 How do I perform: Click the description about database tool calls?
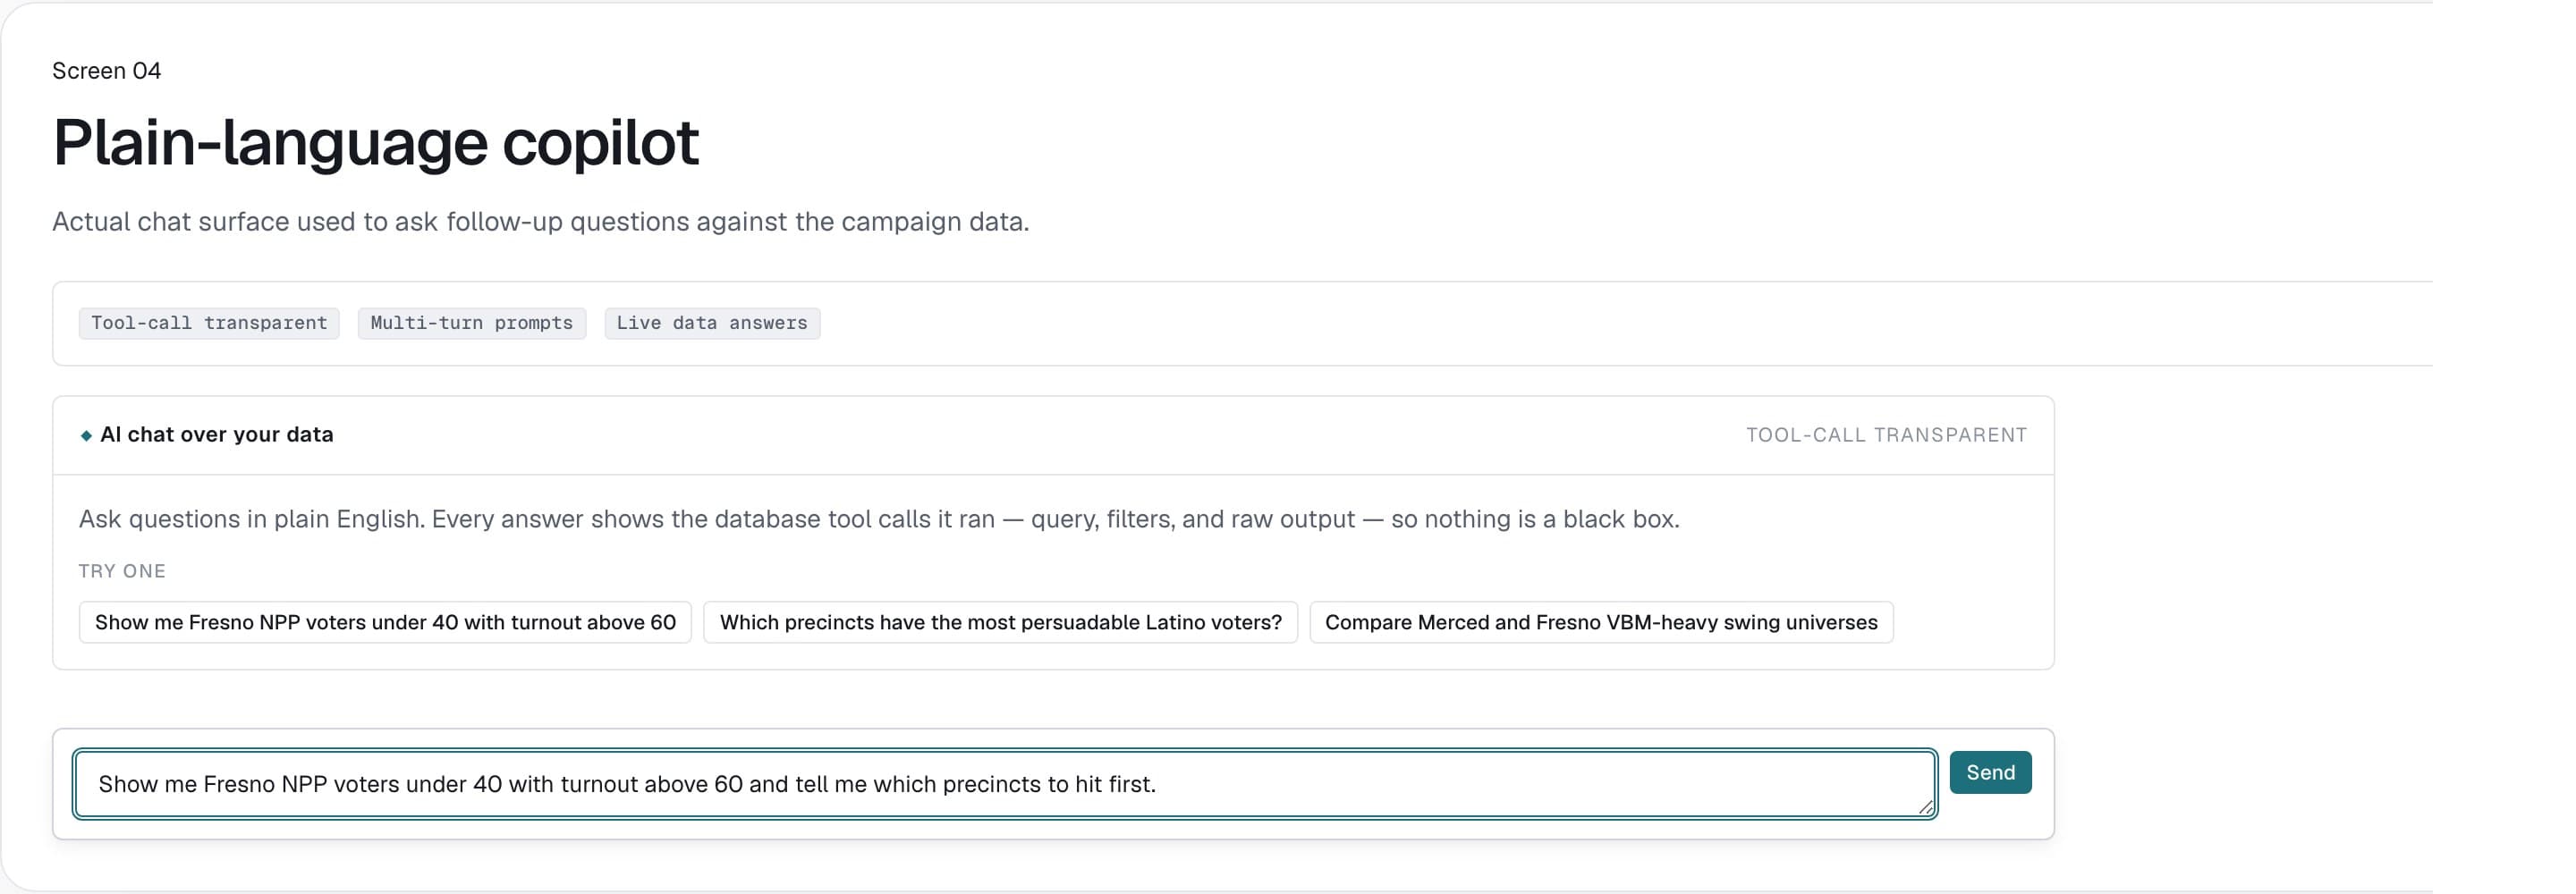coord(880,519)
